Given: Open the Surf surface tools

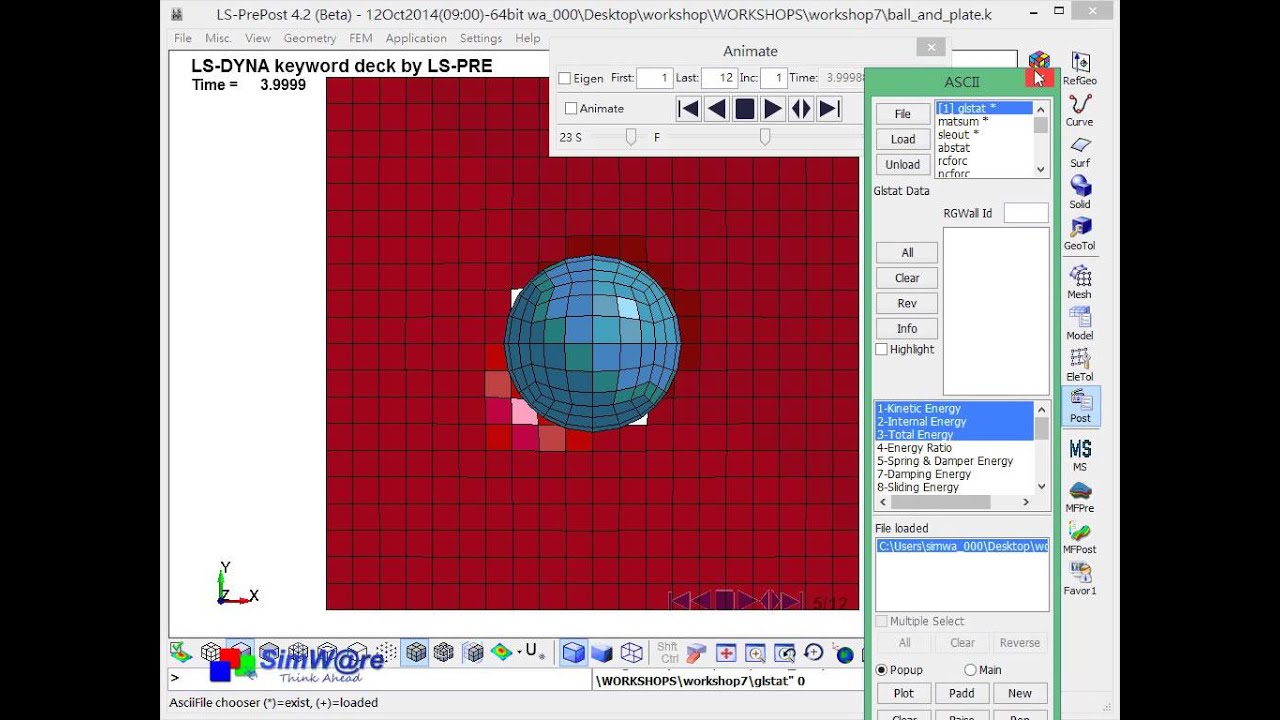Looking at the screenshot, I should click(1079, 151).
